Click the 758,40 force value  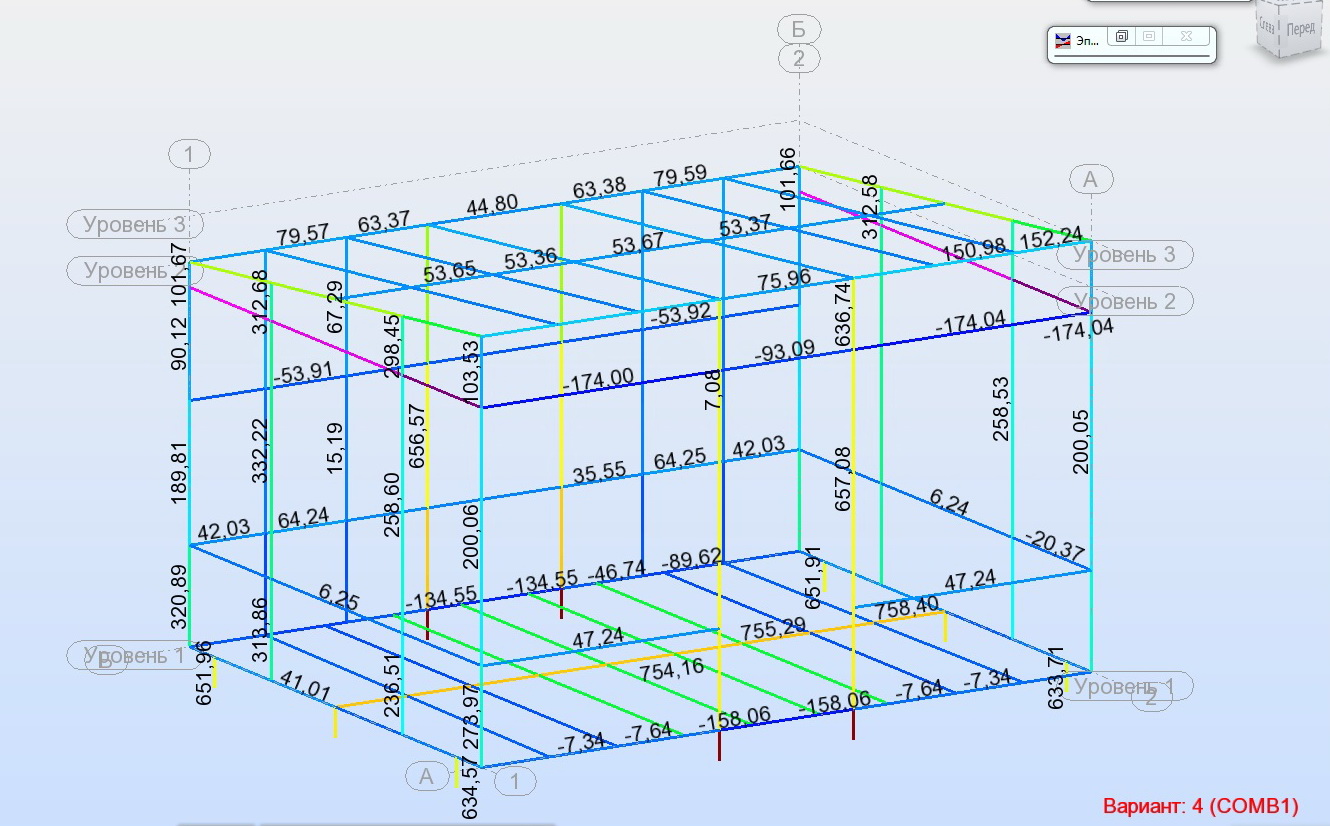pos(906,607)
